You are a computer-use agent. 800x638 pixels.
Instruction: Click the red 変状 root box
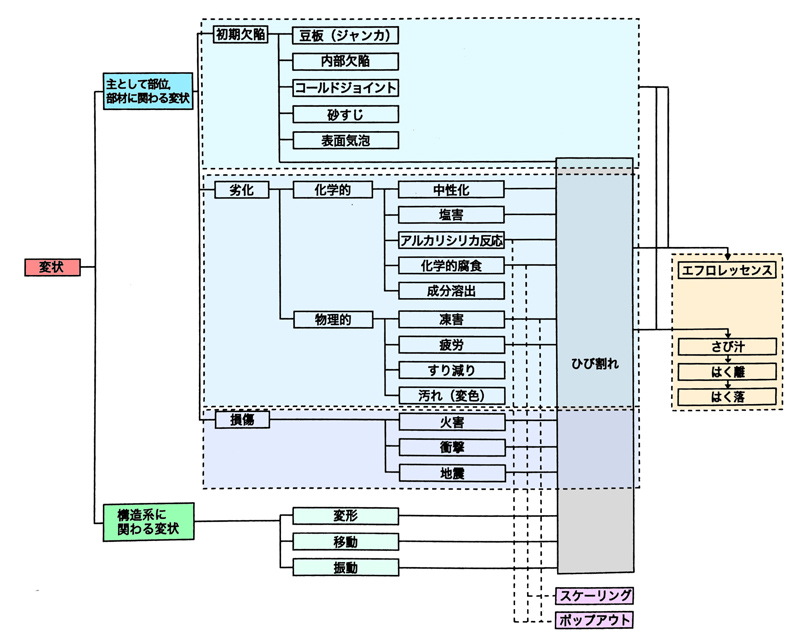coord(50,268)
